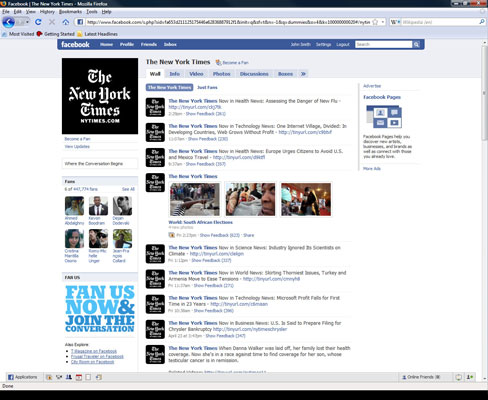The width and height of the screenshot is (488, 400).
Task: Select the Just Fans wall filter
Action: tap(207, 87)
